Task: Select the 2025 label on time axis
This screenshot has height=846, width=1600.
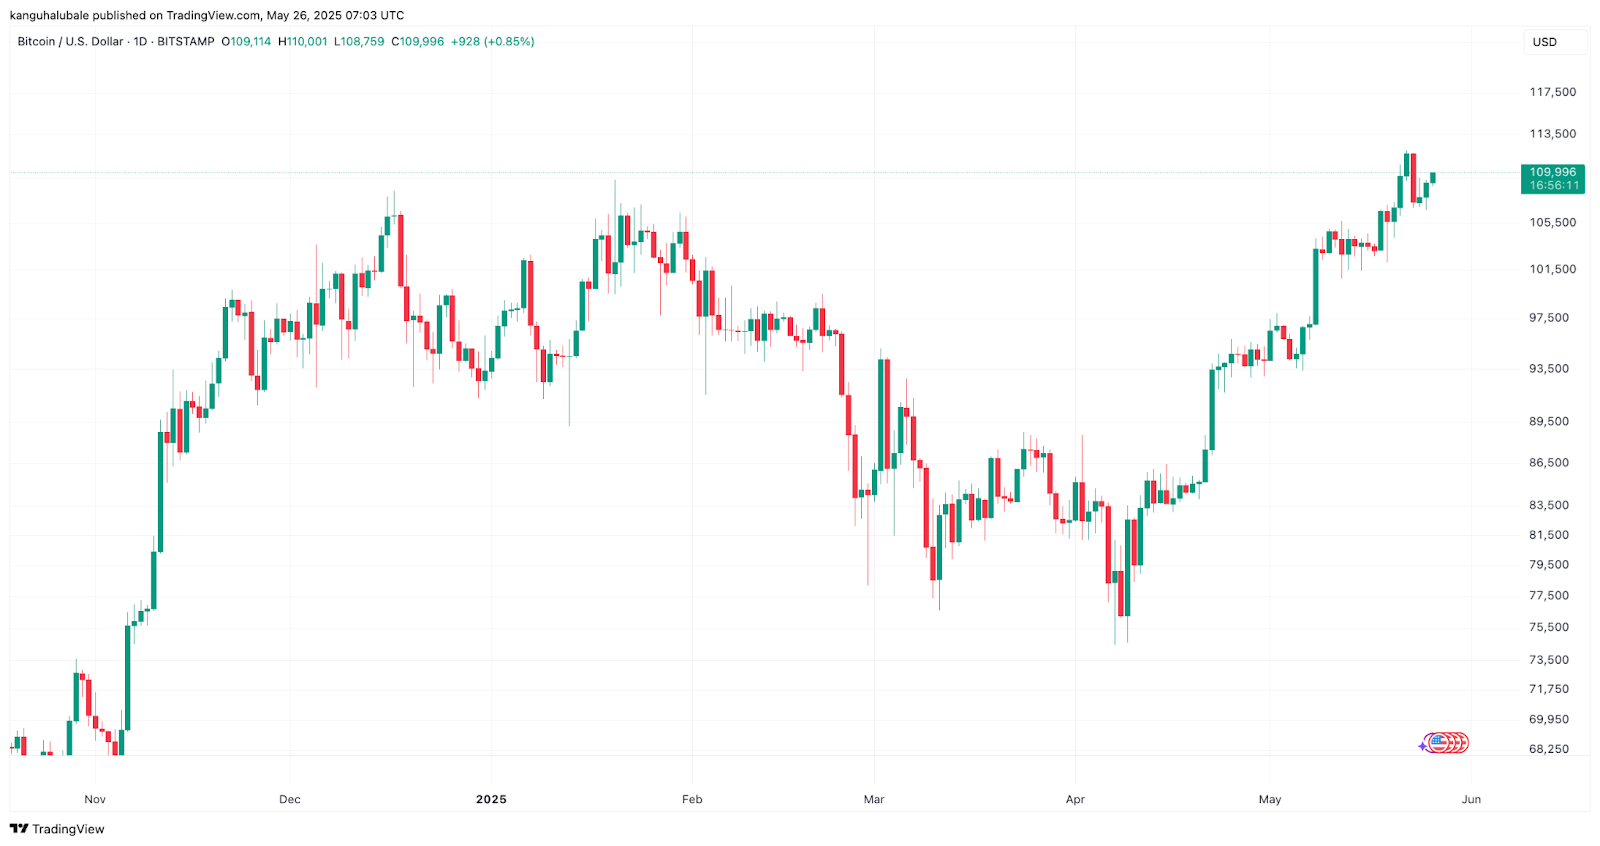Action: 491,799
